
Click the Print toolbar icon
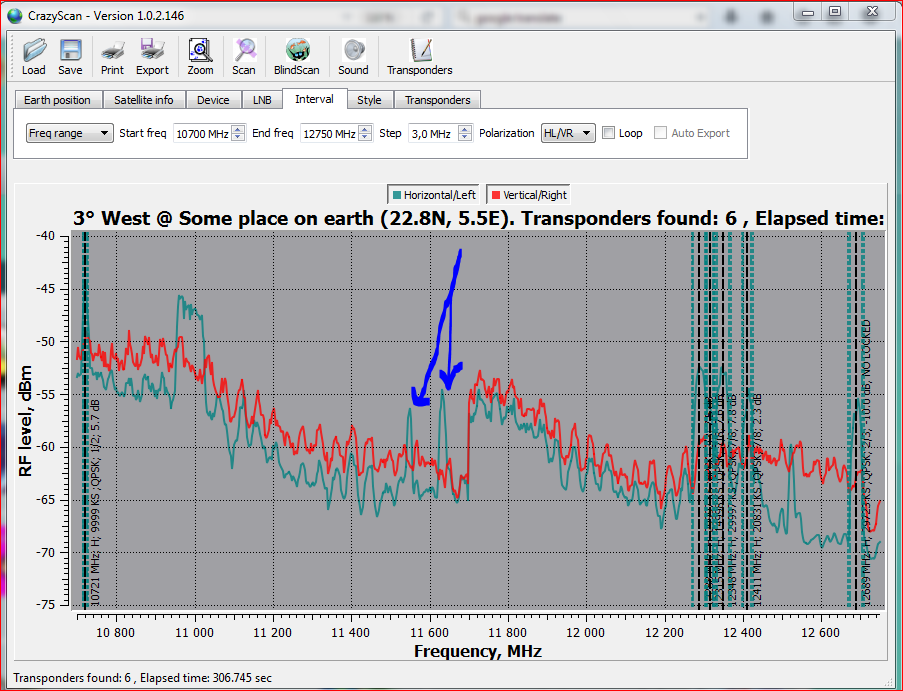(113, 56)
